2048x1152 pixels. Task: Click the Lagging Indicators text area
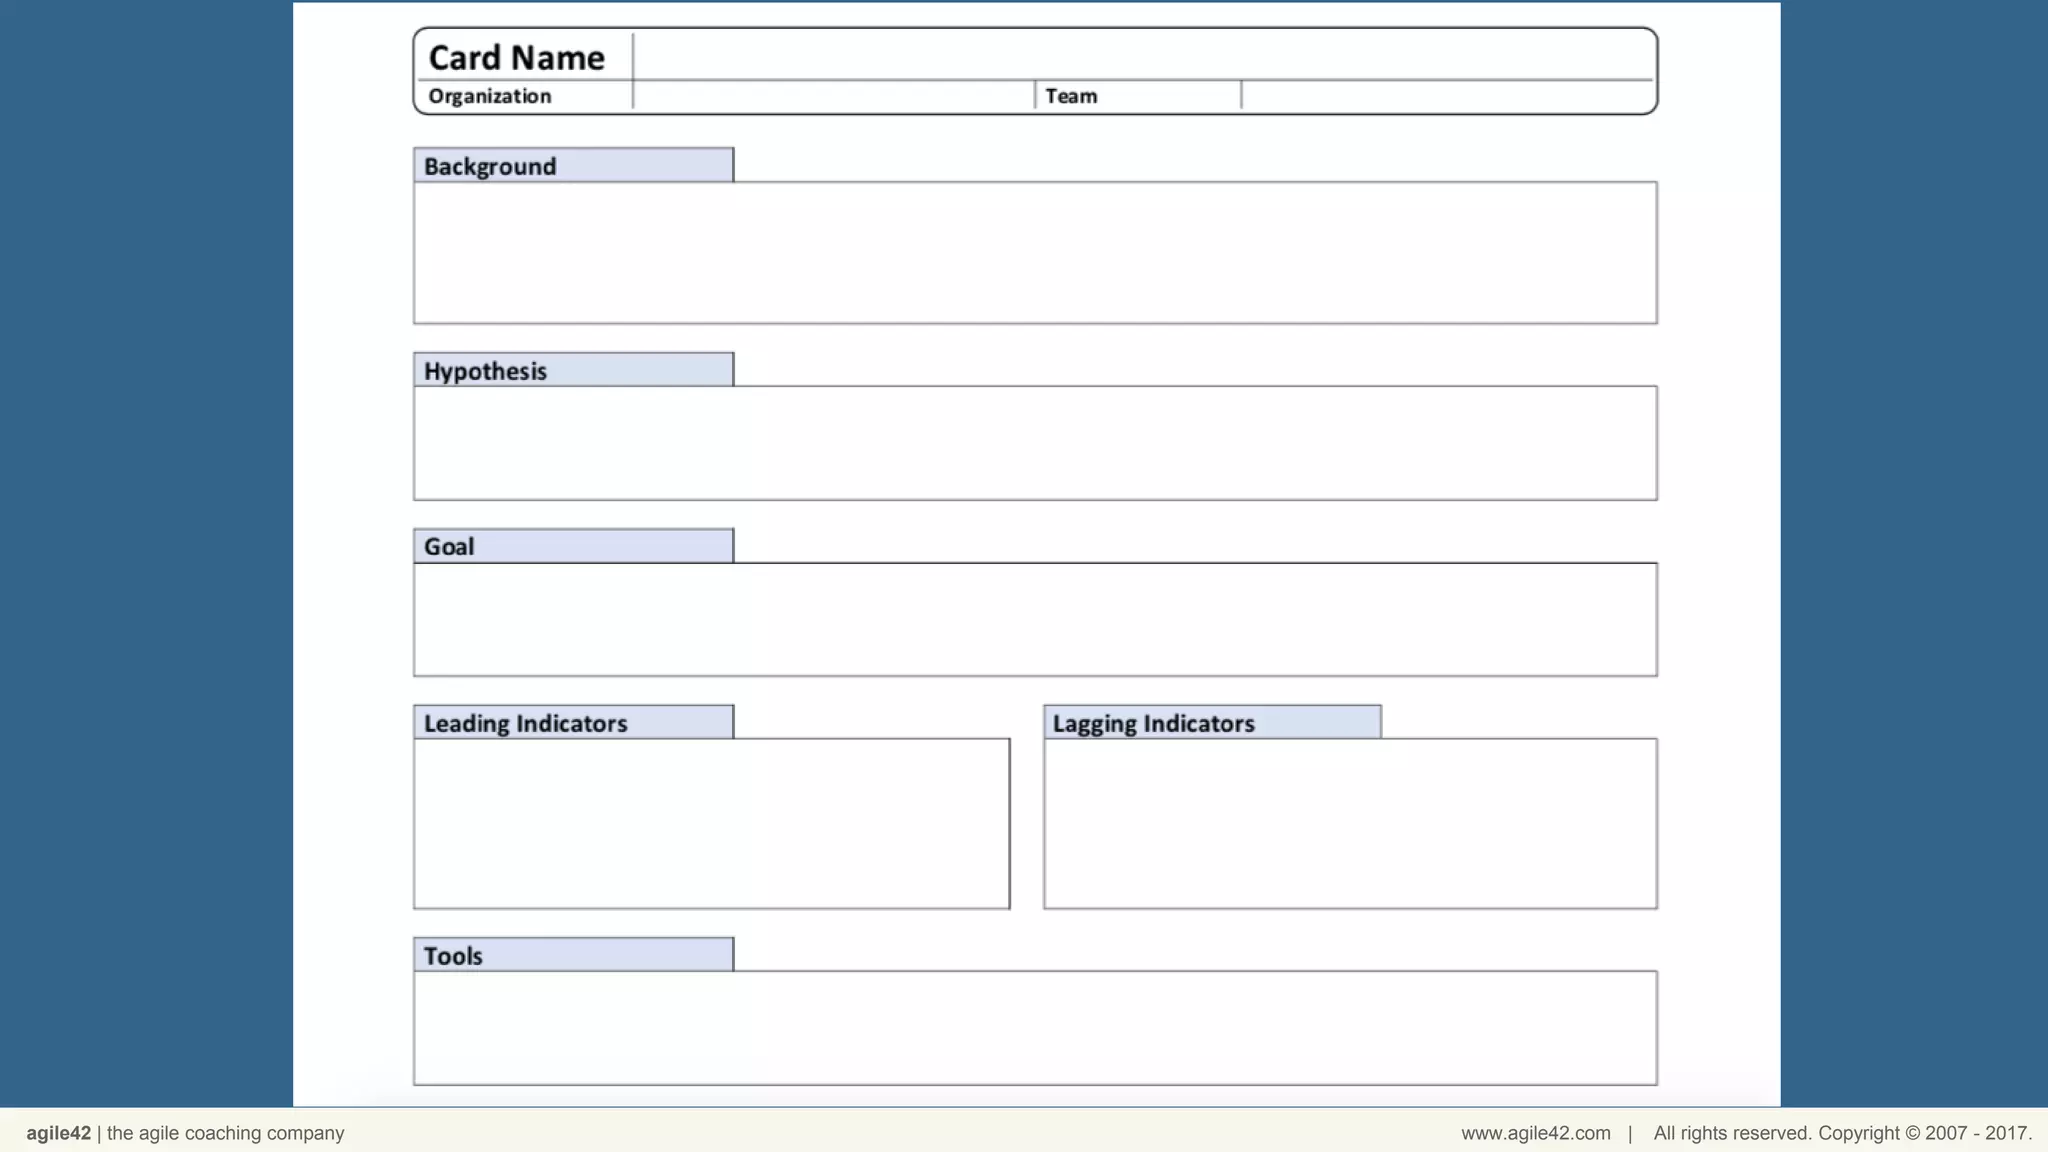[1350, 823]
